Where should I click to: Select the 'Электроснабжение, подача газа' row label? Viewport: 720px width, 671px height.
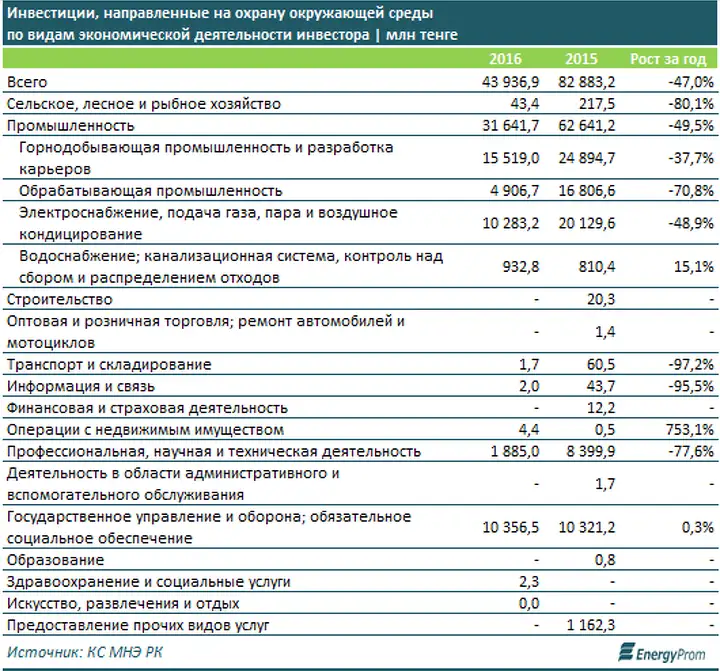coord(208,224)
